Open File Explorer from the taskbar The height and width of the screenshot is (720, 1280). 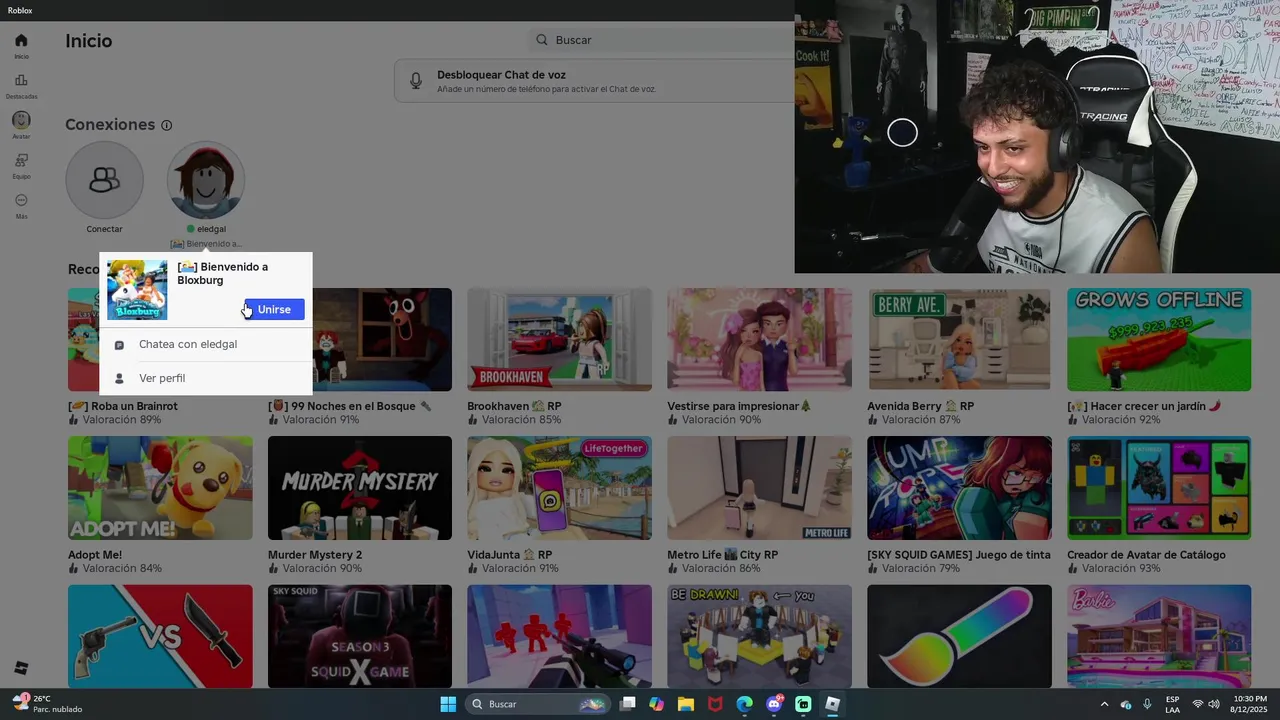[x=686, y=704]
